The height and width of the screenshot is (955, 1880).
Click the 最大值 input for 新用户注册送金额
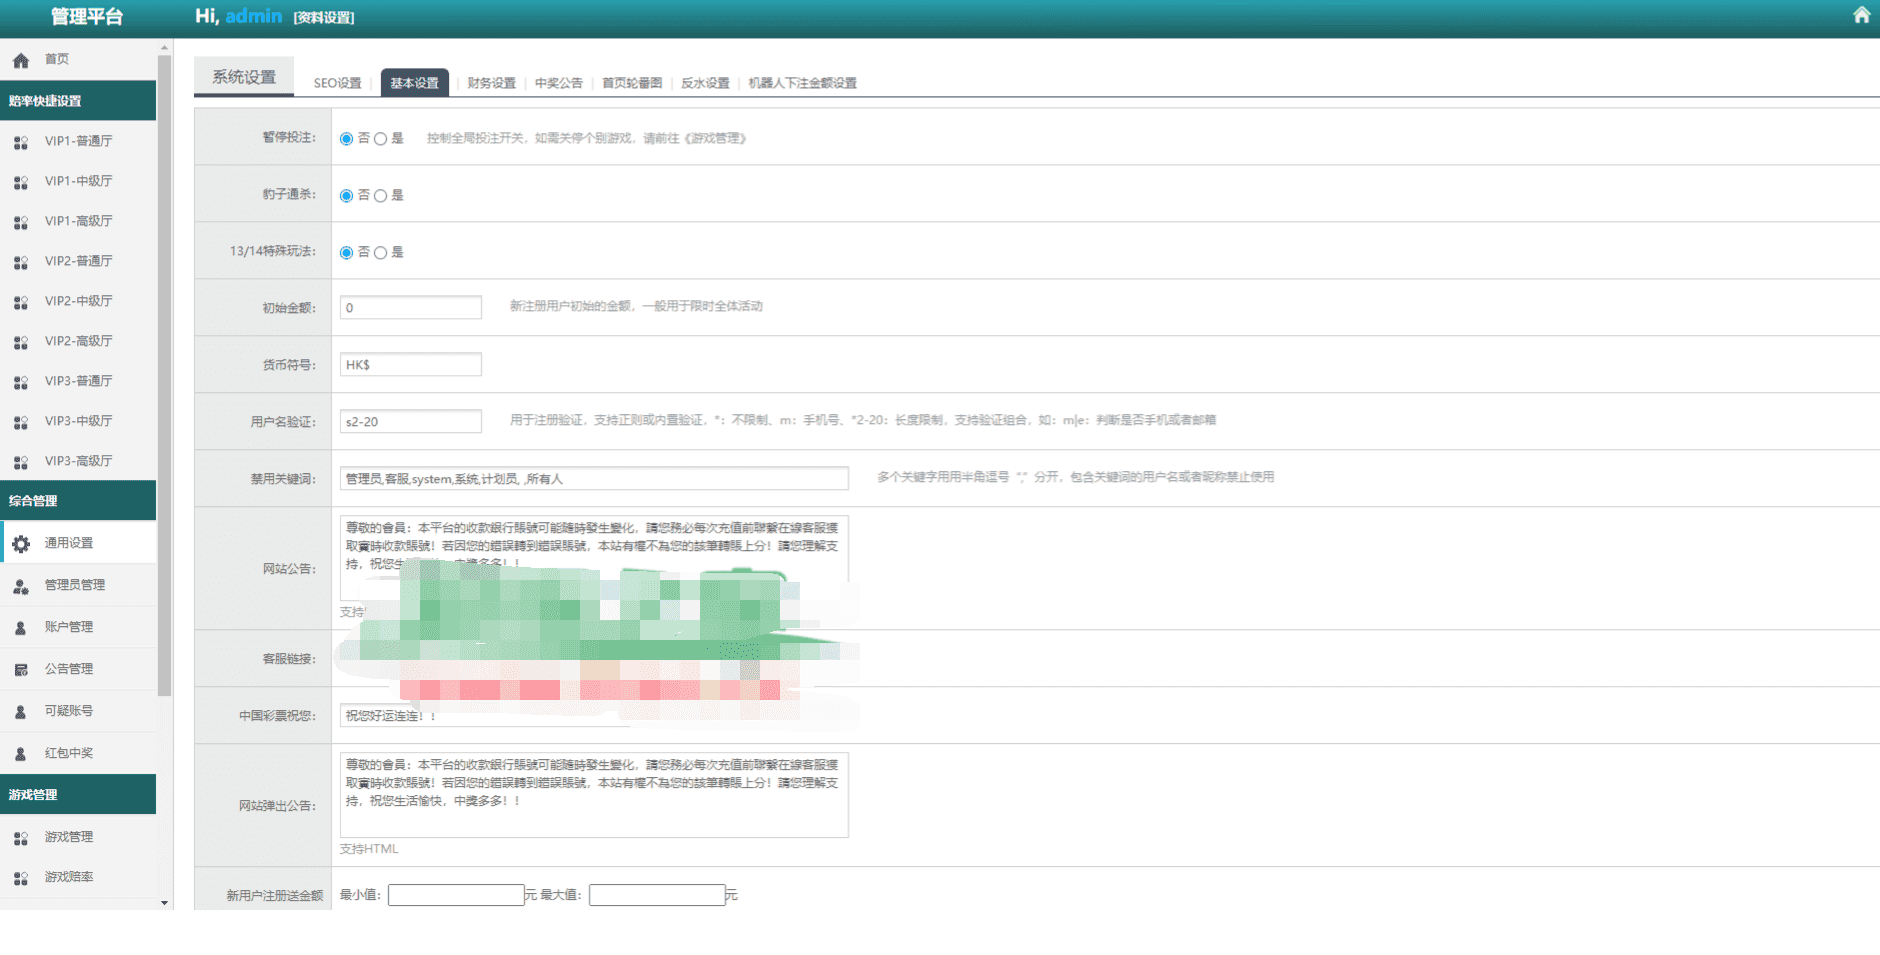coord(657,895)
